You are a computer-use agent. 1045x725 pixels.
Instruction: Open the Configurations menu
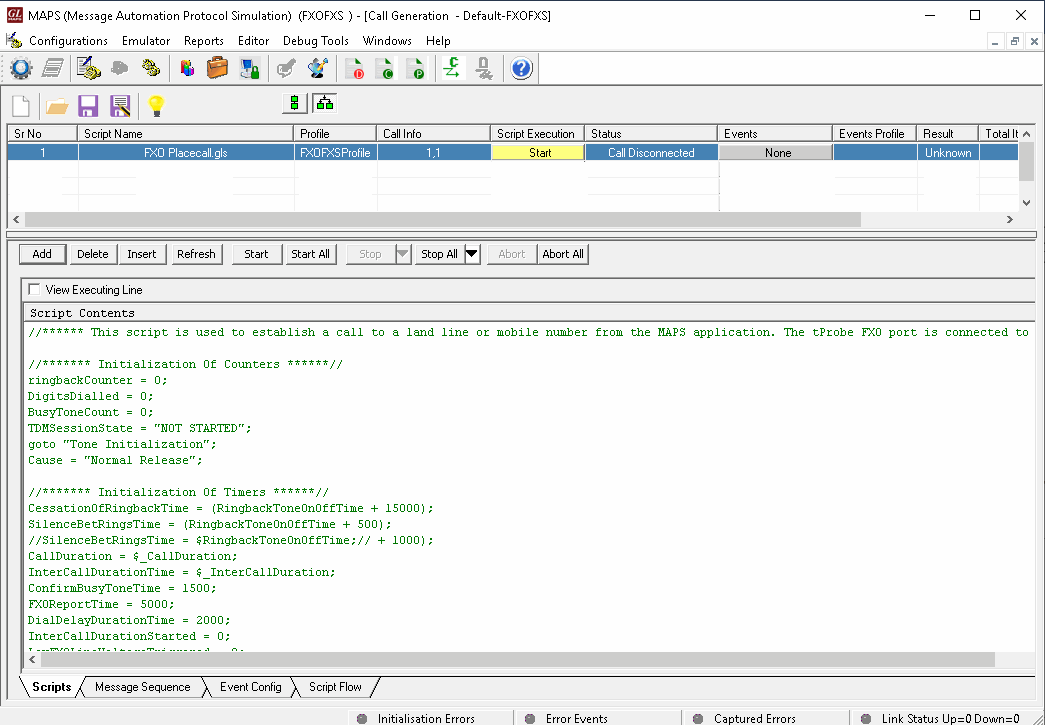(68, 41)
